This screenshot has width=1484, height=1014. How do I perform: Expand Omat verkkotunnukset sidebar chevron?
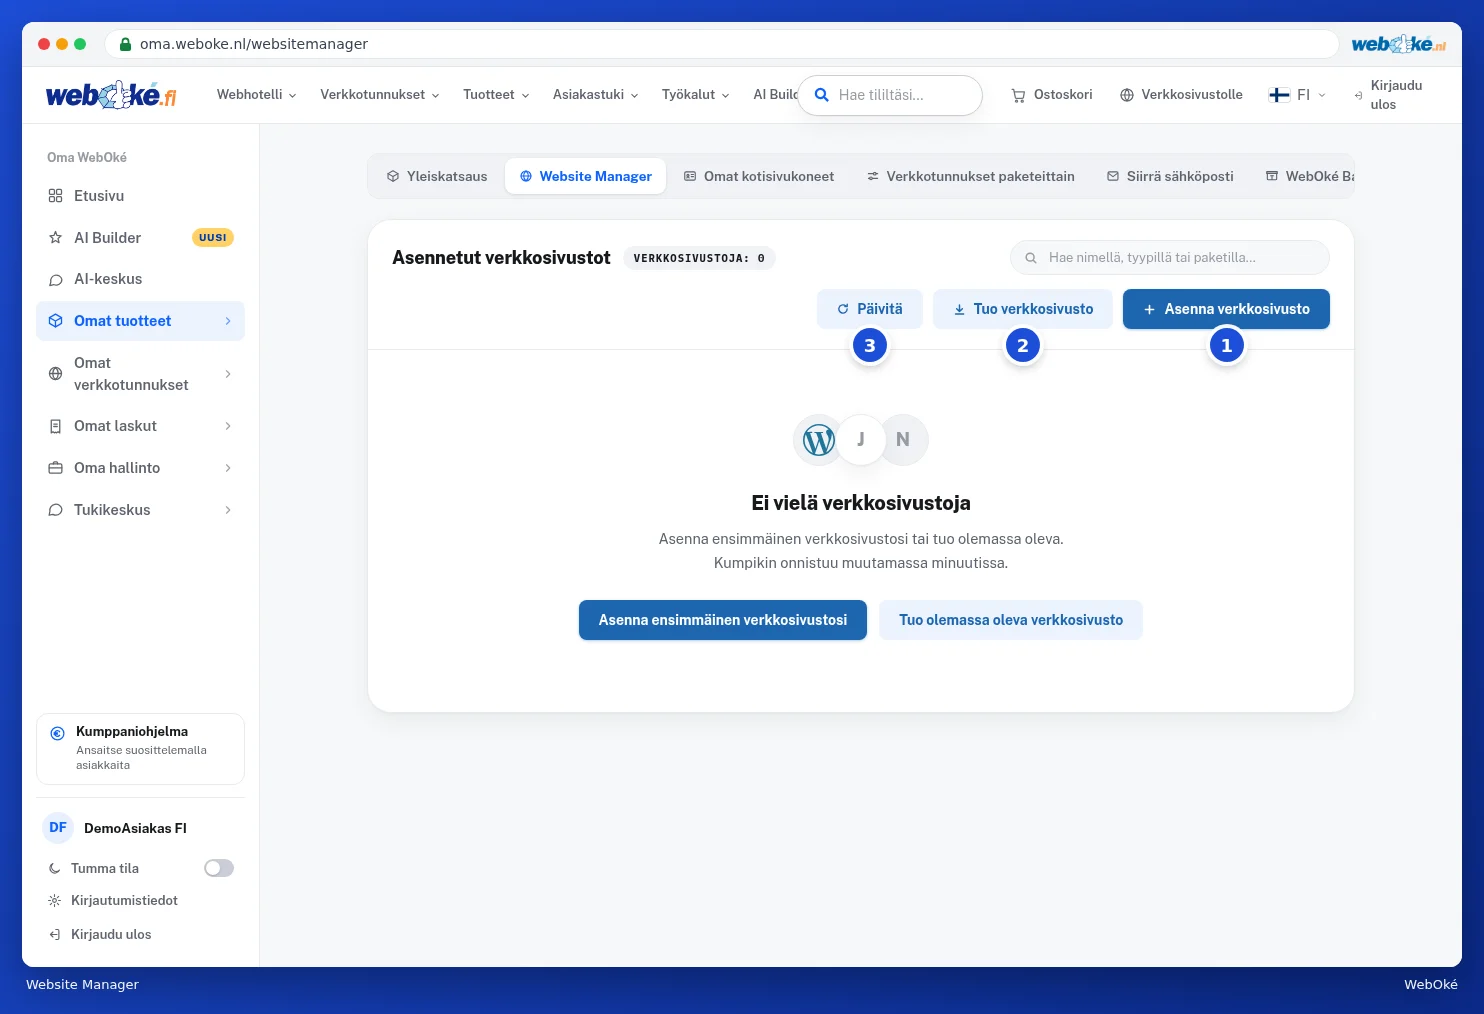(228, 374)
